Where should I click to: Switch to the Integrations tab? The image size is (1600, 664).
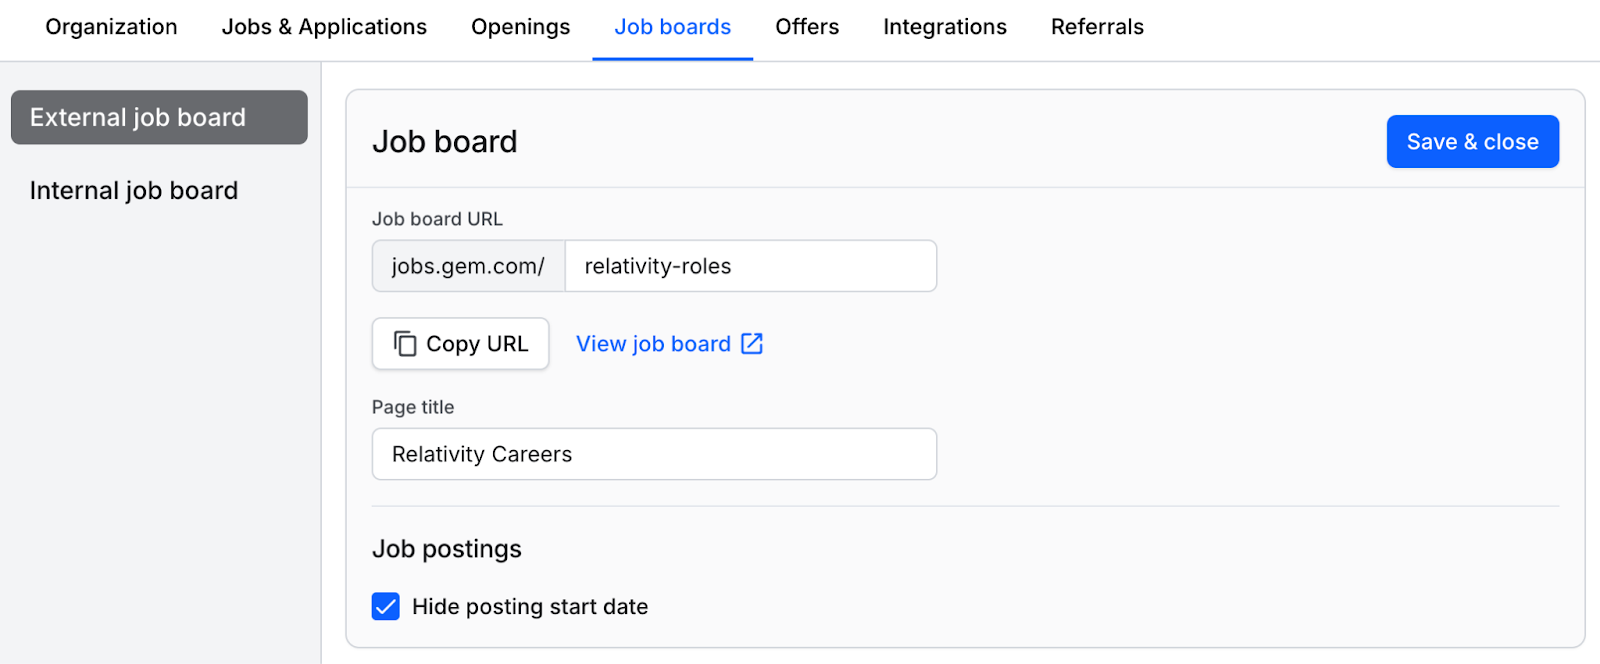pyautogui.click(x=944, y=27)
